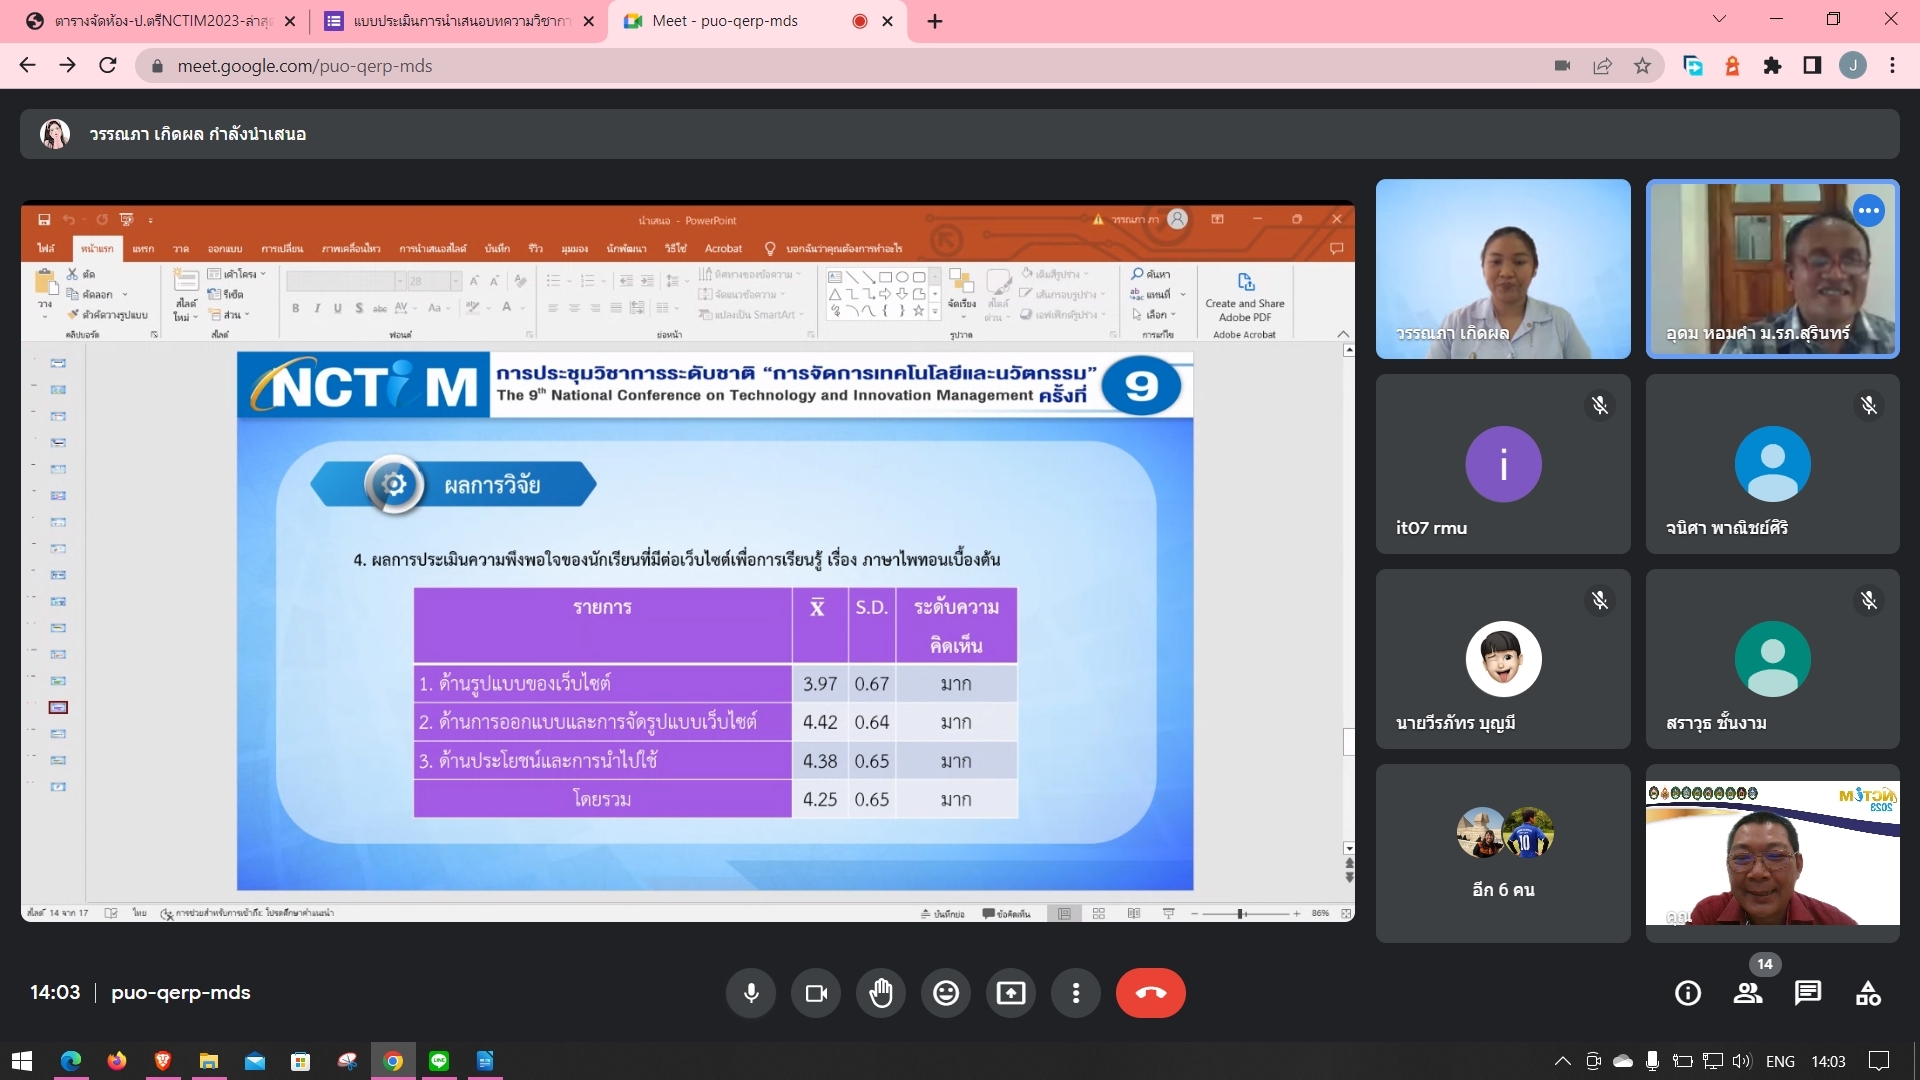This screenshot has width=1920, height=1080.
Task: Expand Chrome tab search chevron
Action: coord(1719,19)
